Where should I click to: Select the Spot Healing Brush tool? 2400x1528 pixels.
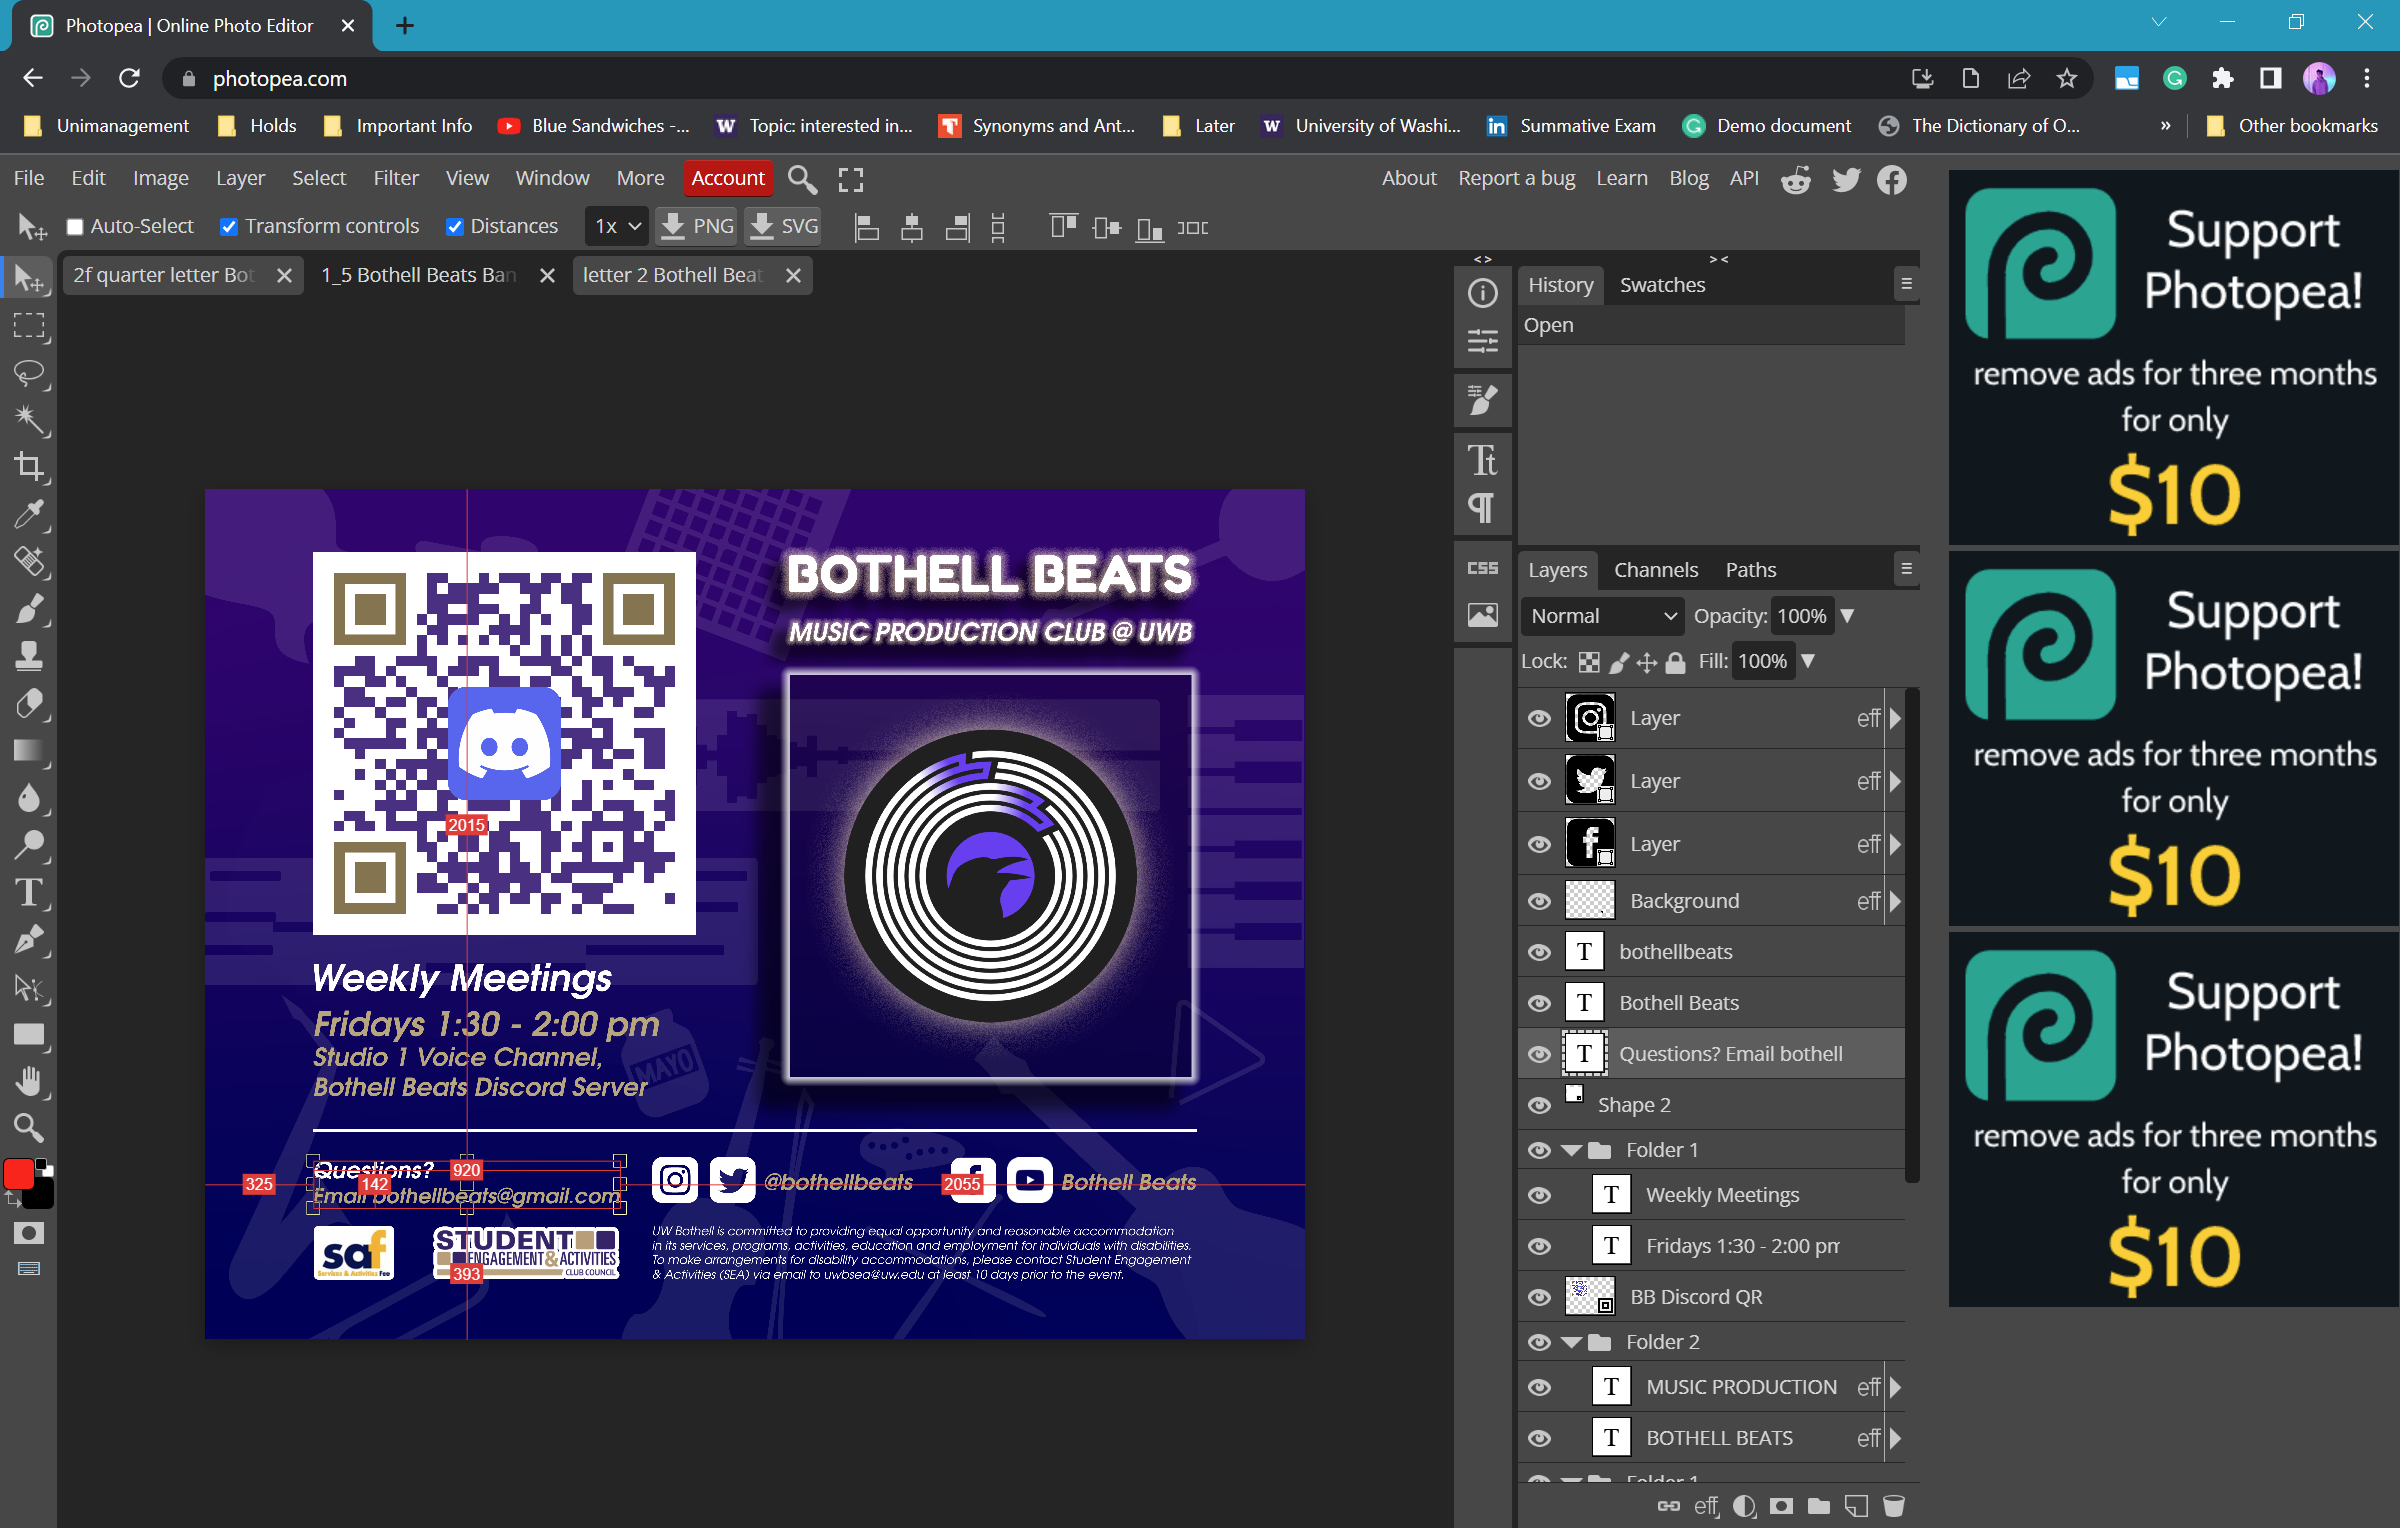click(29, 561)
